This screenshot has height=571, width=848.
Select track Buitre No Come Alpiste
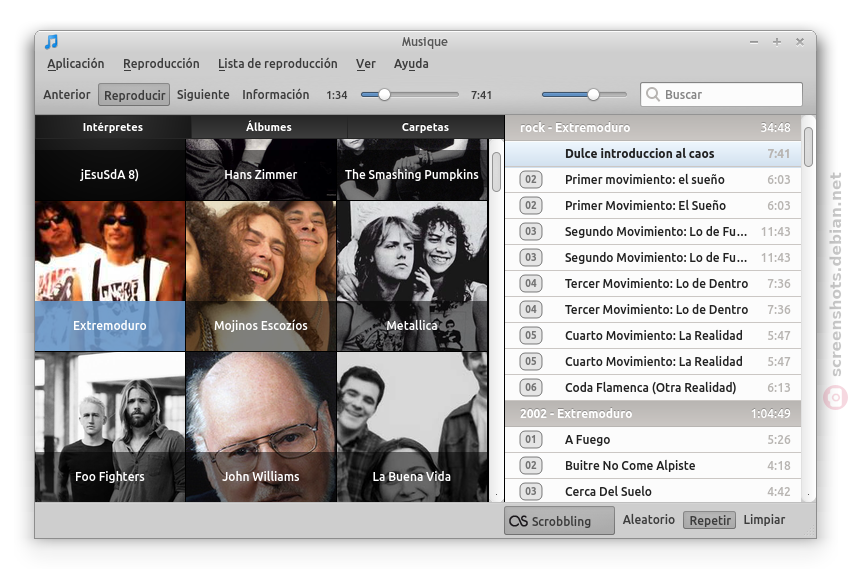(653, 465)
